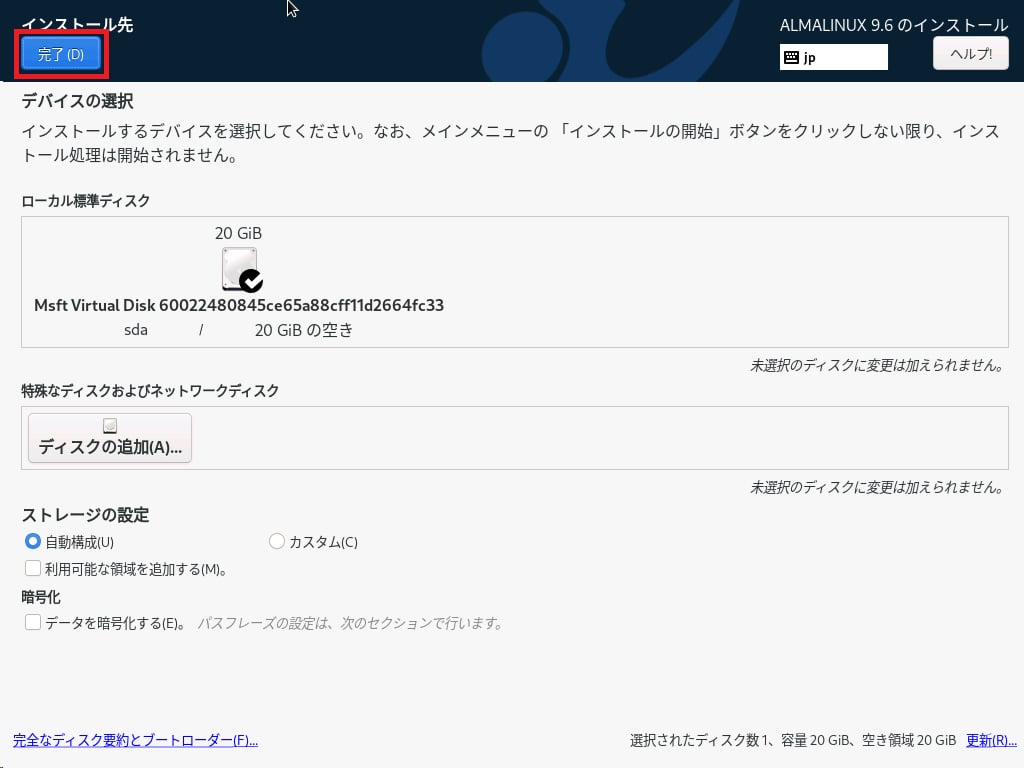This screenshot has width=1024, height=768.
Task: Click the 完了(D) Done button
Action: (x=61, y=54)
